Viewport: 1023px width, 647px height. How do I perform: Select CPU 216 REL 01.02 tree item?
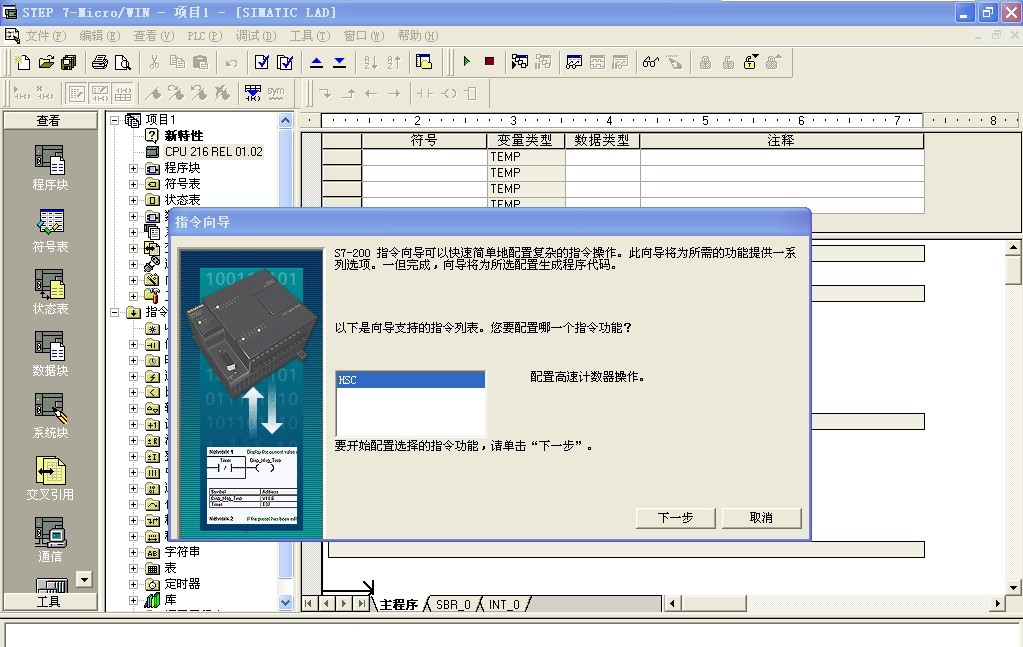coord(213,152)
